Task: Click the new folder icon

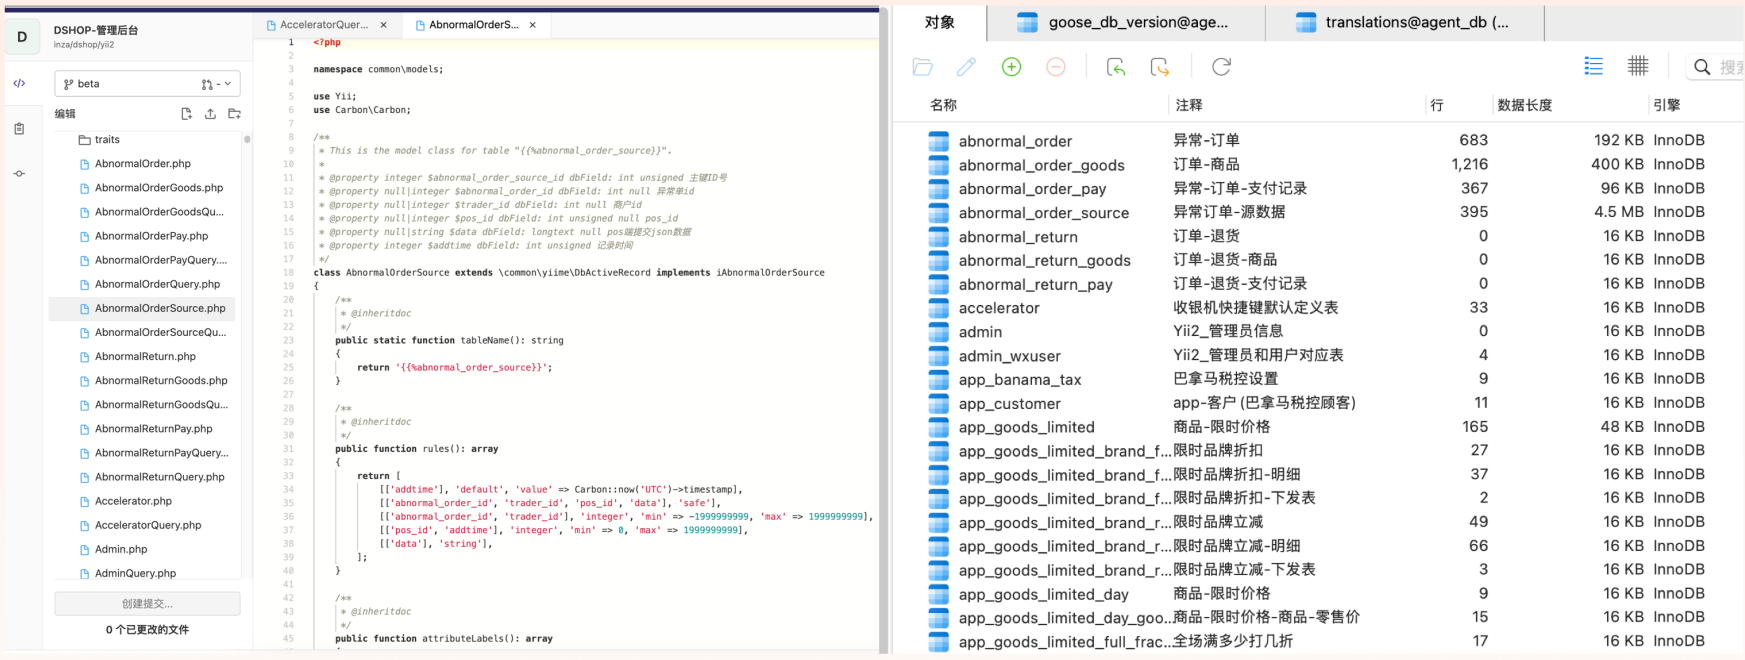Action: pyautogui.click(x=234, y=114)
